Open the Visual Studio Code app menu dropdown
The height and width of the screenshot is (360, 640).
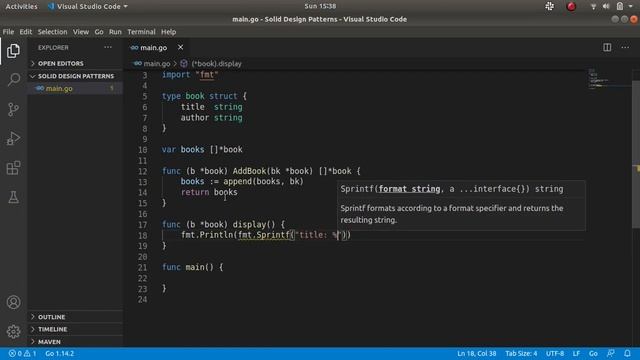(x=88, y=6)
